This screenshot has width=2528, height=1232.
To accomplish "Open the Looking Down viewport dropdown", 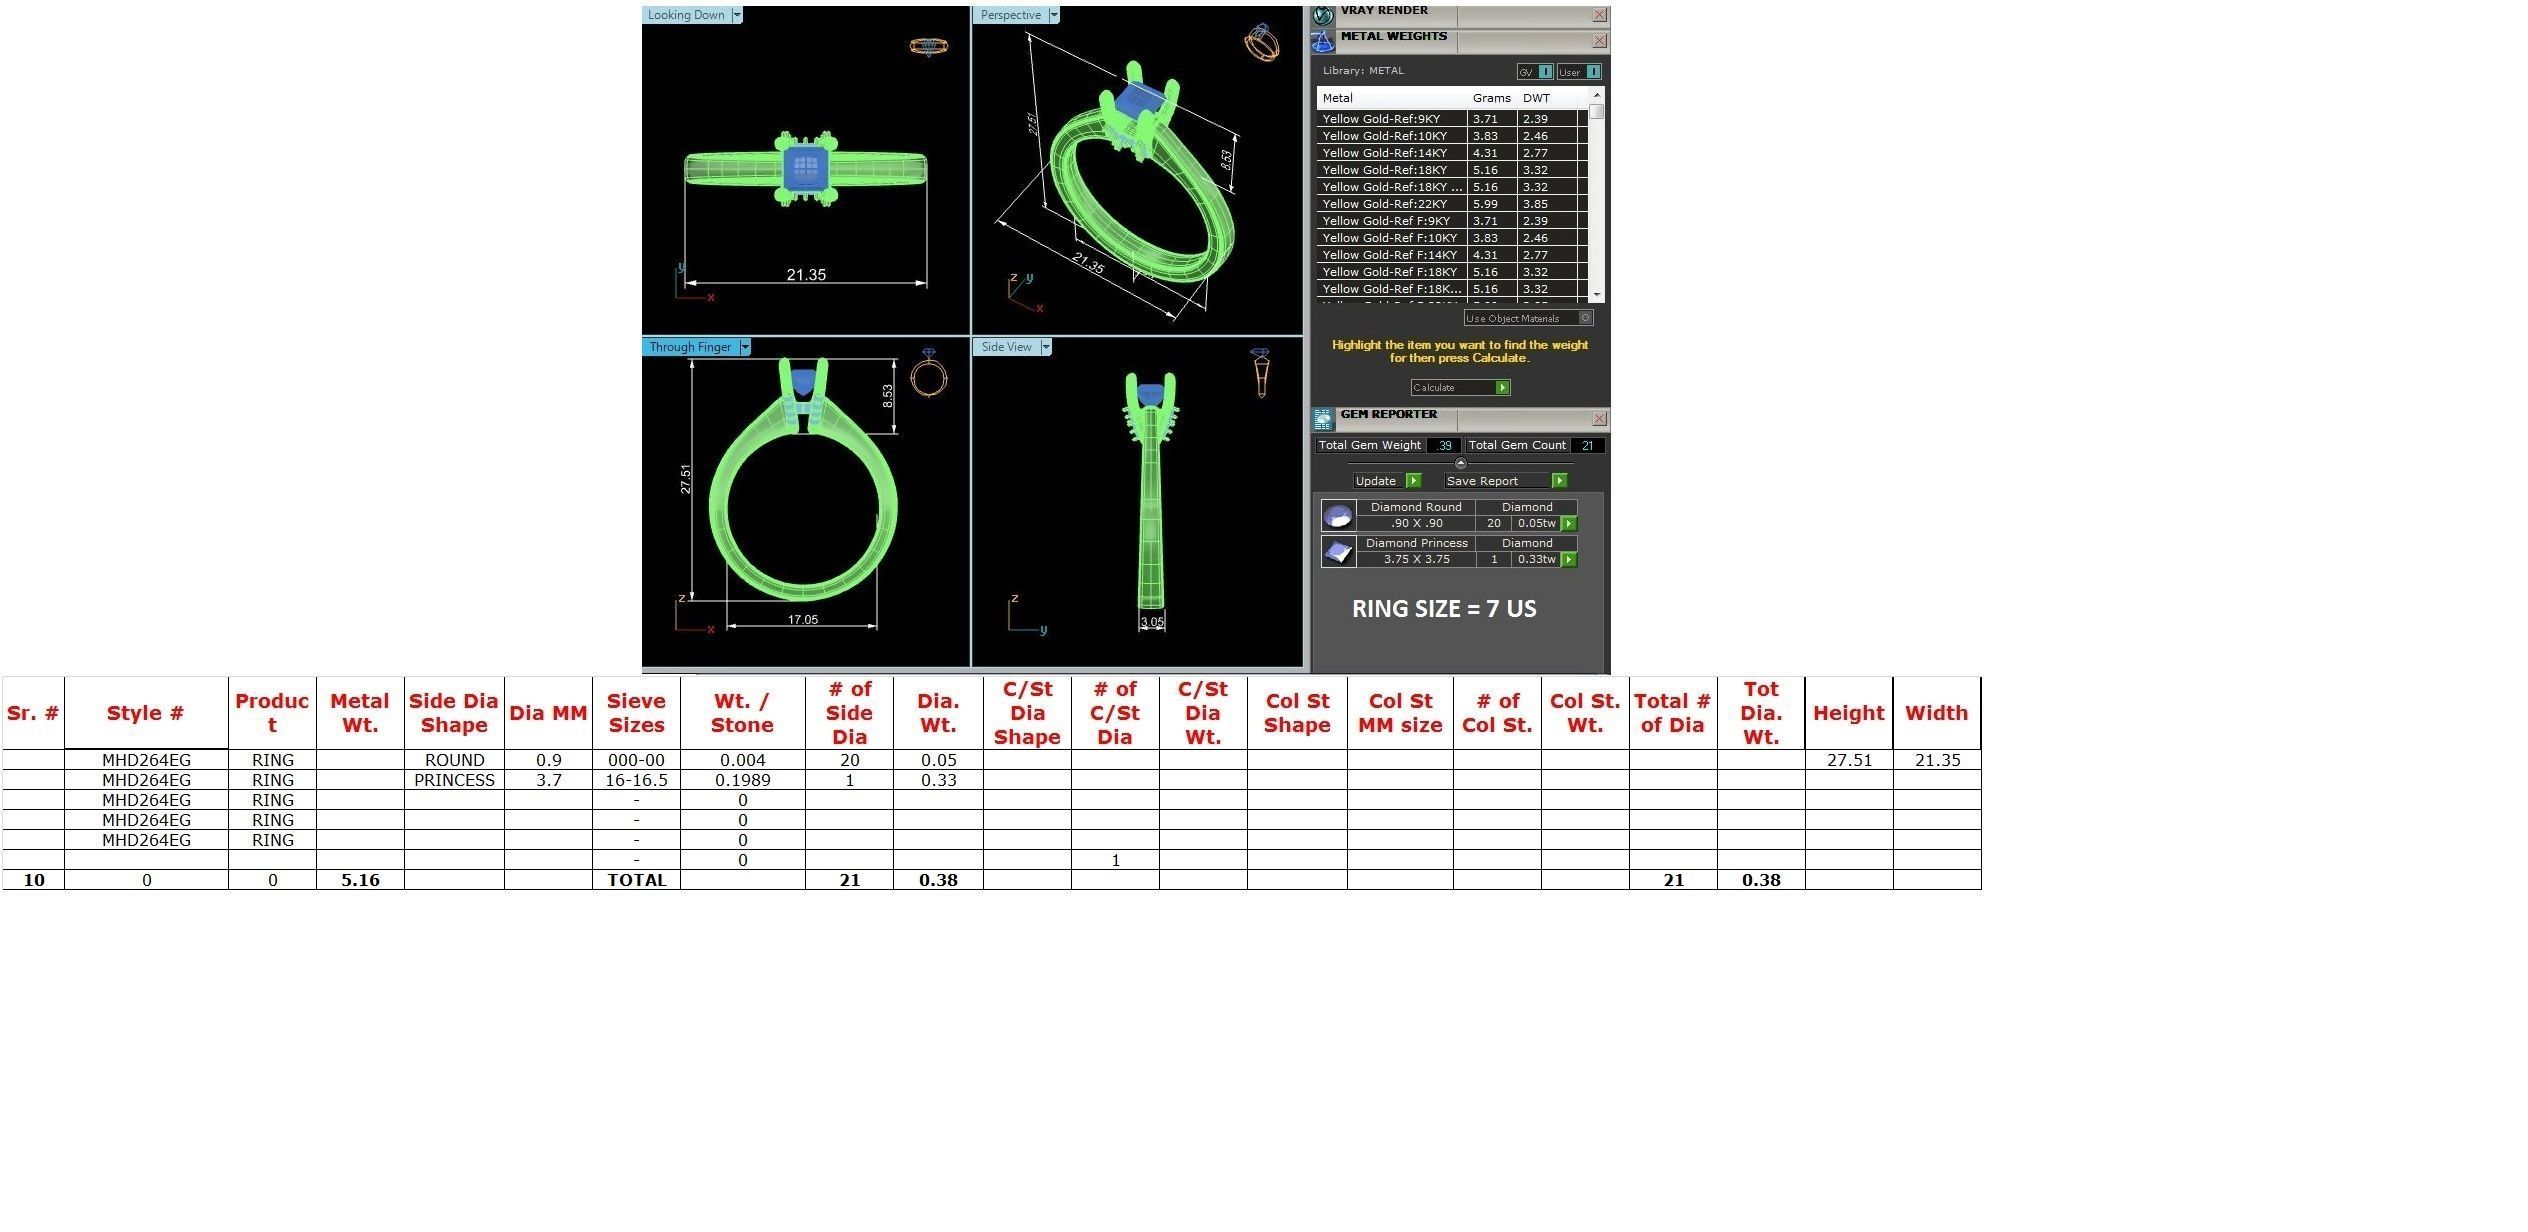I will click(x=737, y=15).
